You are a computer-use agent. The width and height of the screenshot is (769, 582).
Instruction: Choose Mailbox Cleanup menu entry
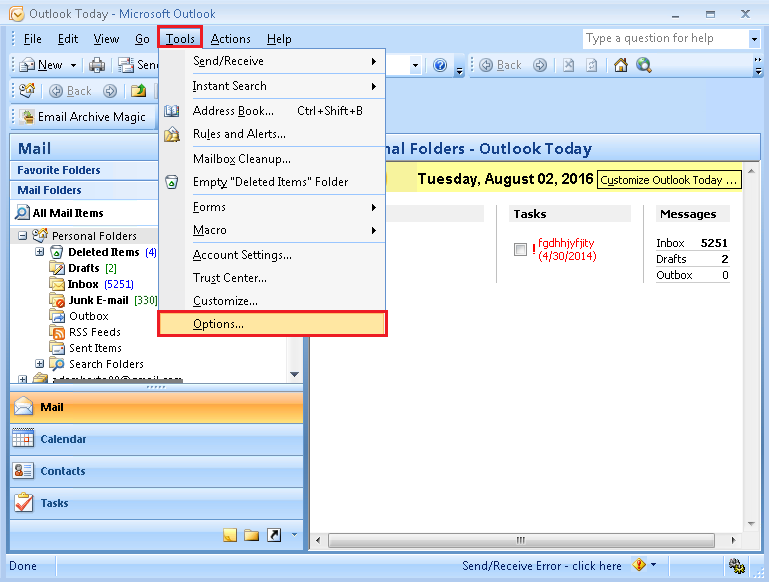point(272,159)
